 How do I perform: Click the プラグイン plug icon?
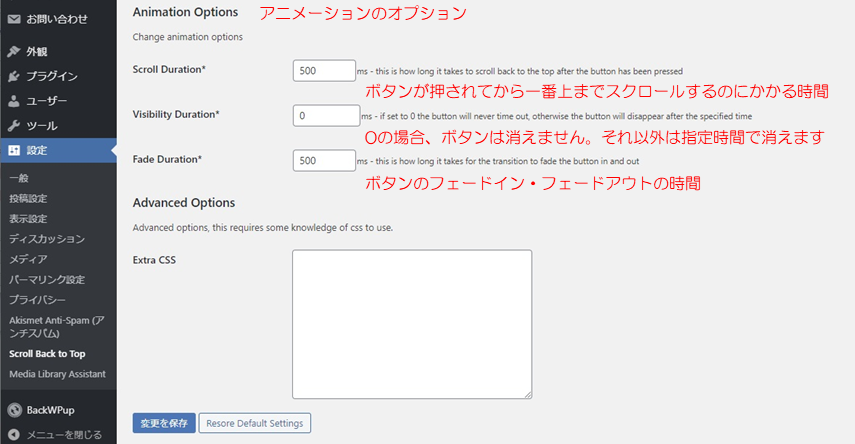(x=14, y=76)
